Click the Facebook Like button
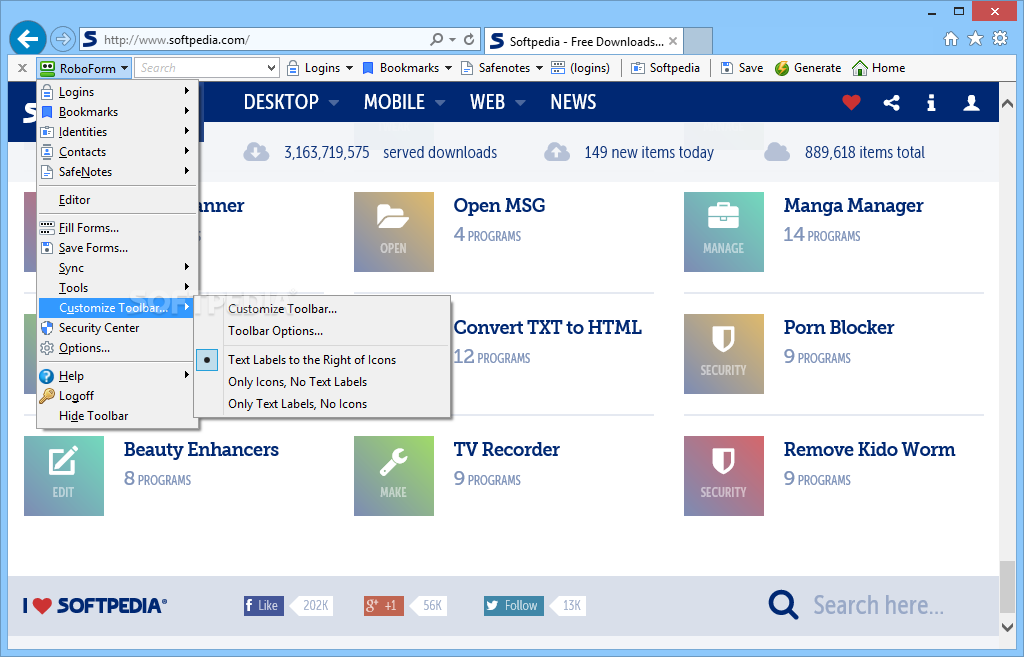Screen dimensions: 1024x657 click(264, 606)
